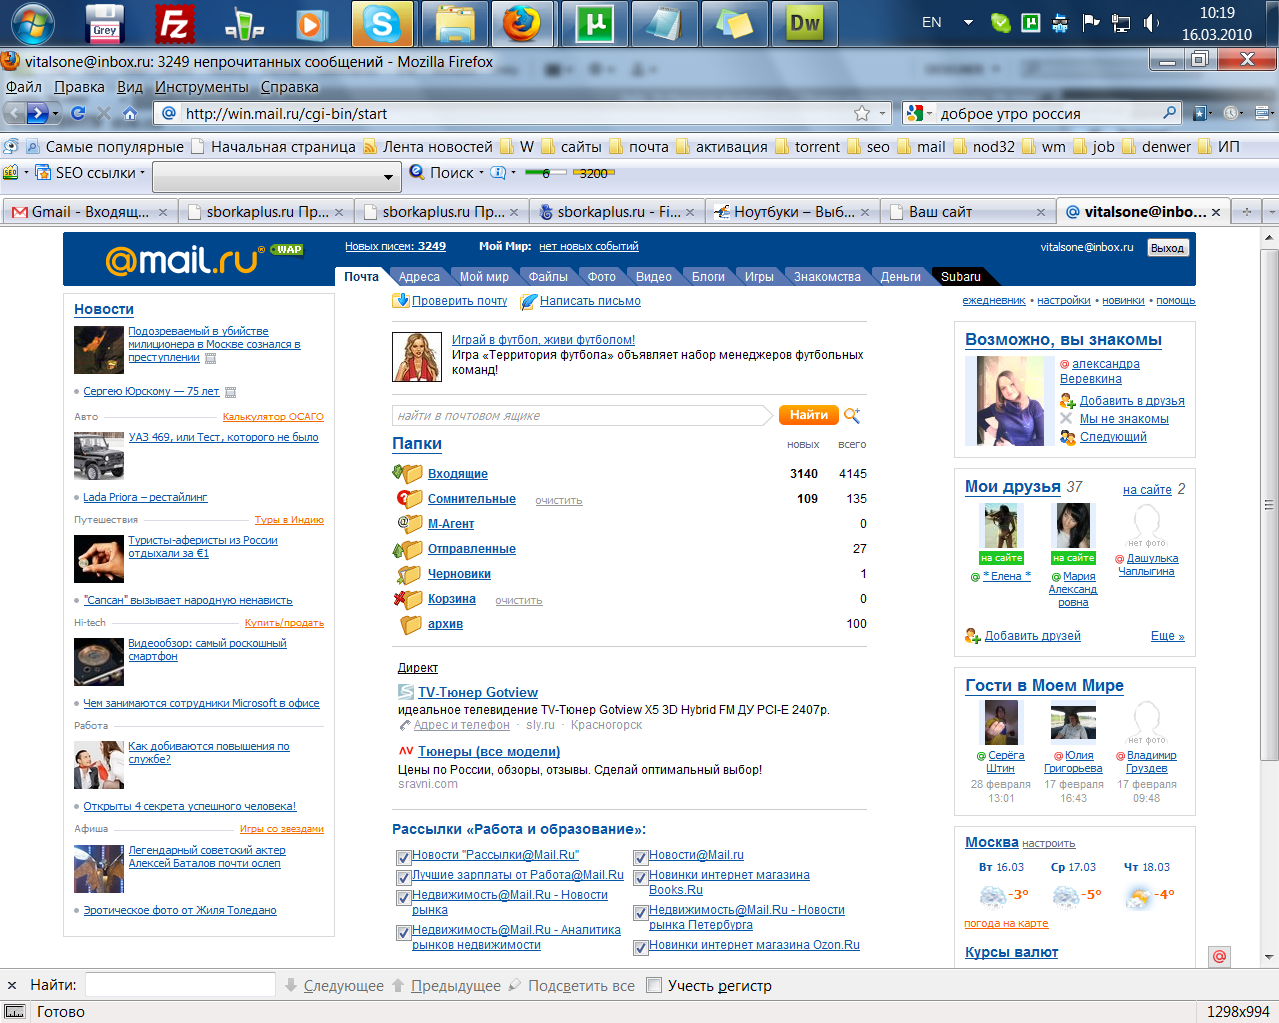Click the Добавить в друзья person icon
Screen dimensions: 1279x1023
point(1068,400)
